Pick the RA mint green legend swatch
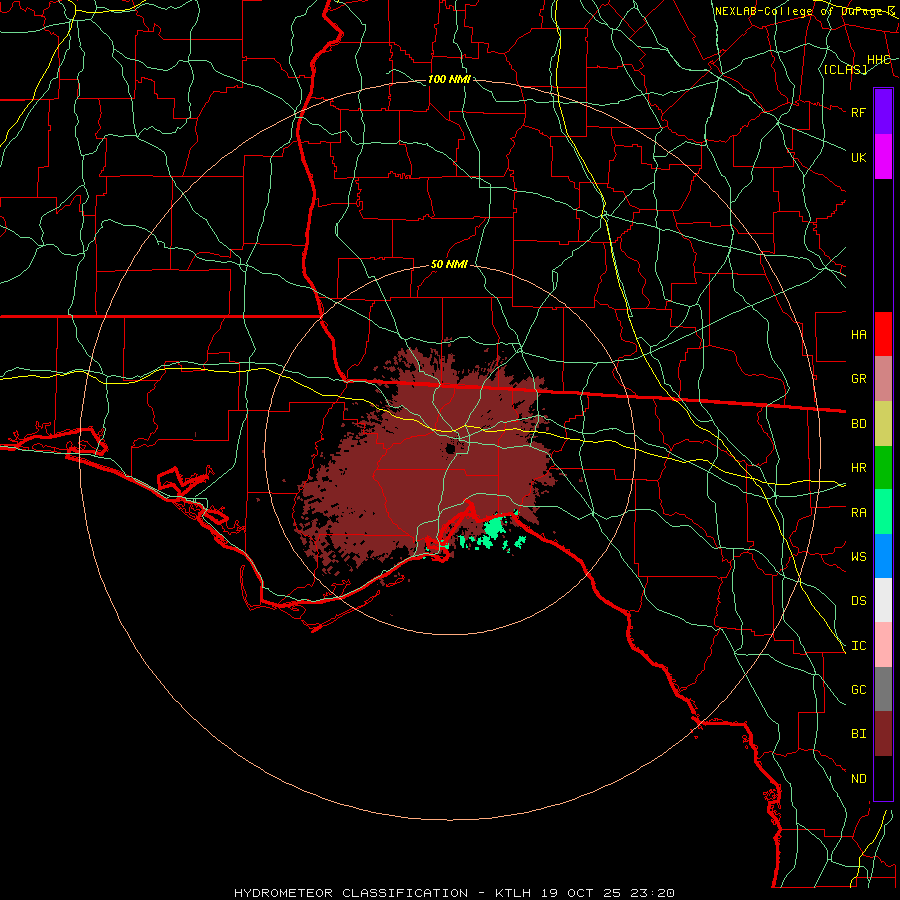The image size is (900, 900). 883,512
